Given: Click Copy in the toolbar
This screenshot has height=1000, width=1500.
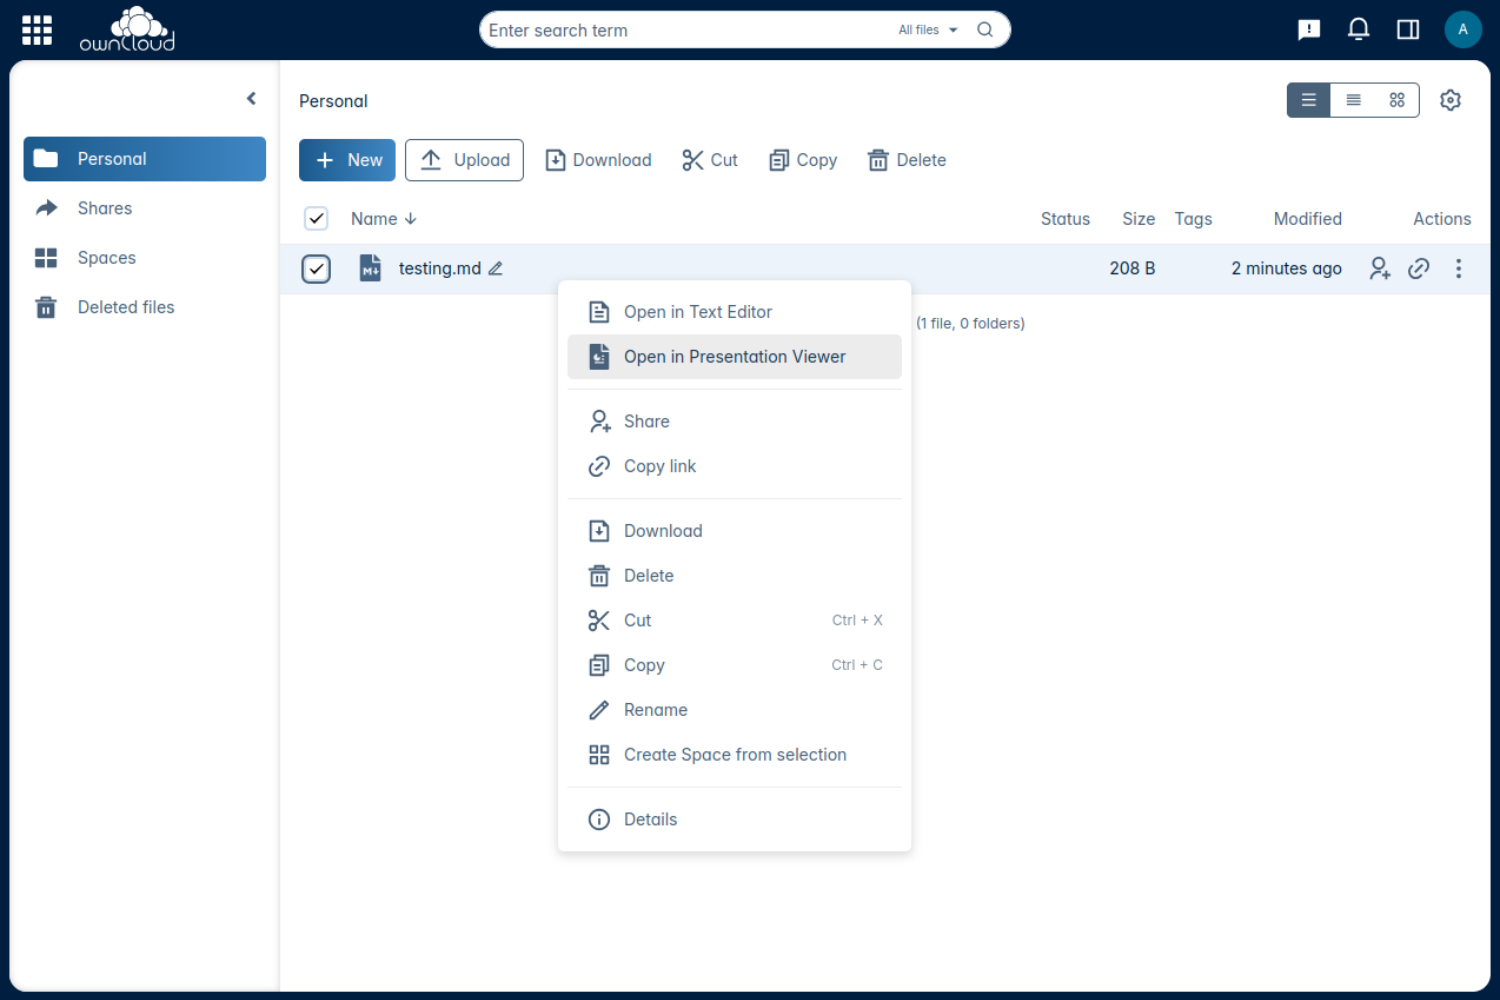Looking at the screenshot, I should (803, 160).
